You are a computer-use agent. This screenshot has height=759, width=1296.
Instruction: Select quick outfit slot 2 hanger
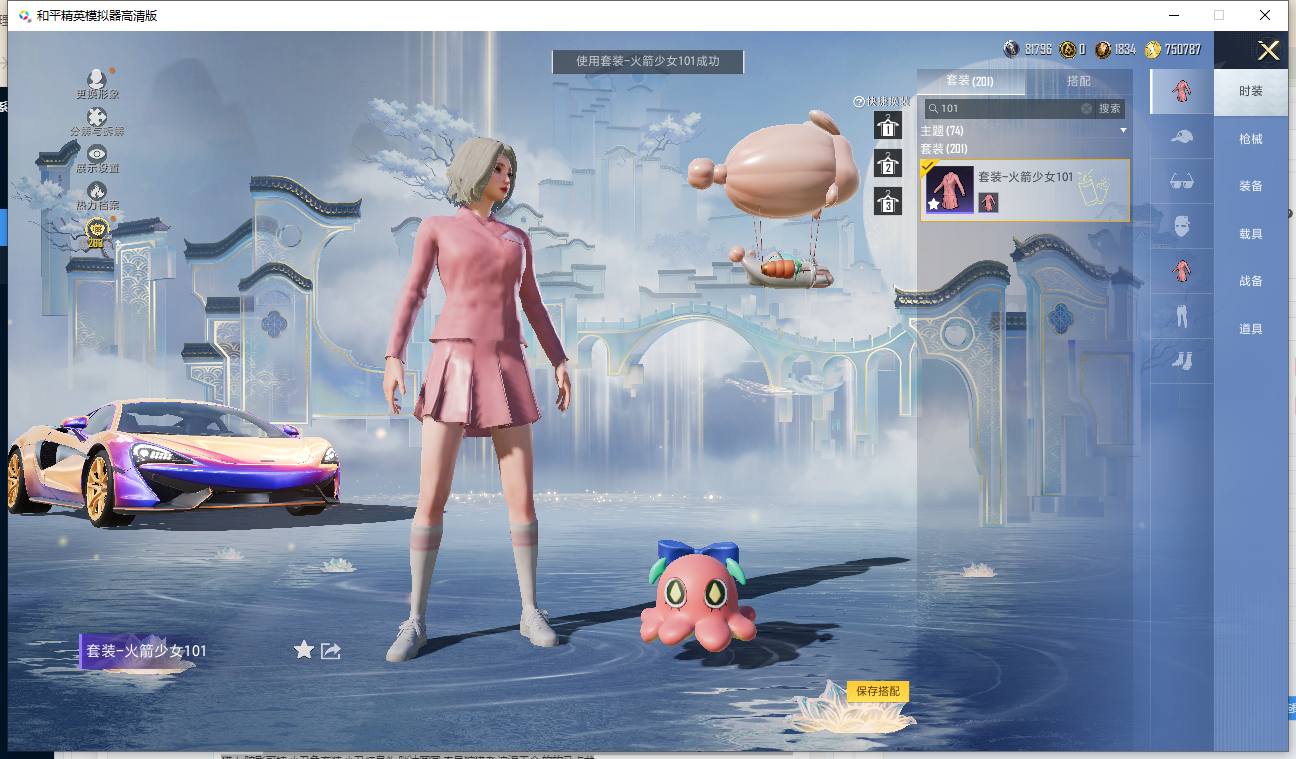(888, 164)
